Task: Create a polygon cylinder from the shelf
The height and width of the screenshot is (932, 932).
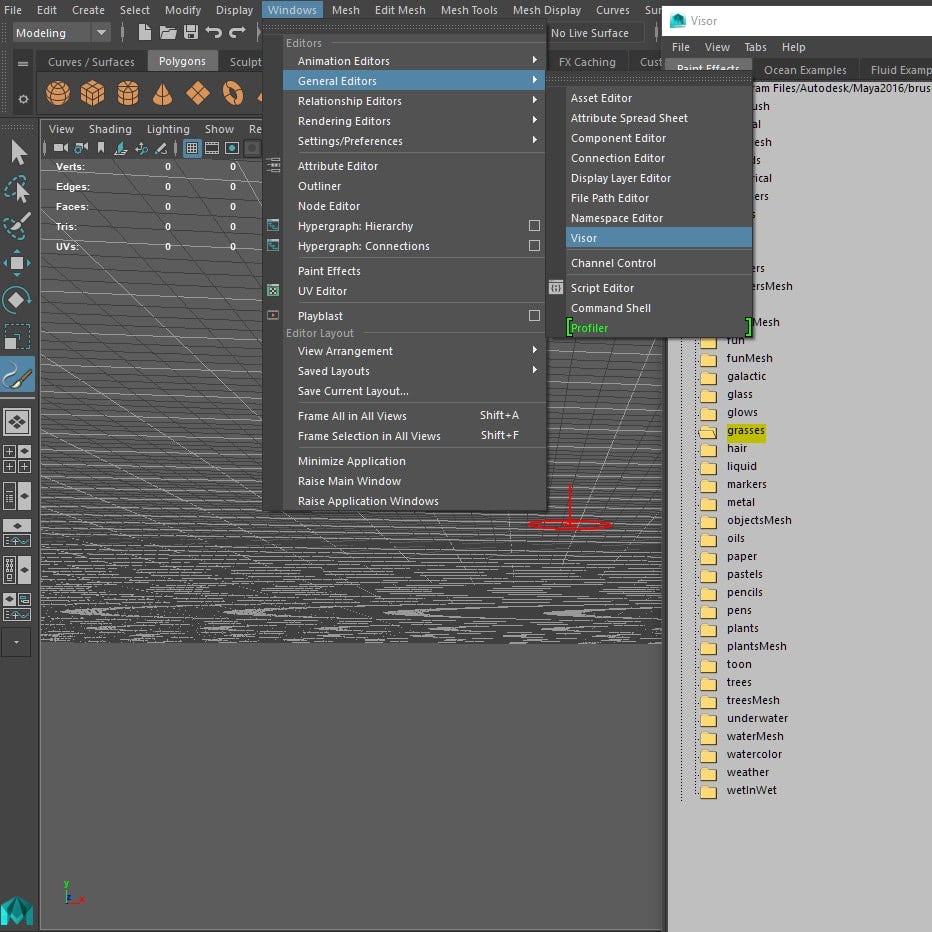Action: click(128, 93)
